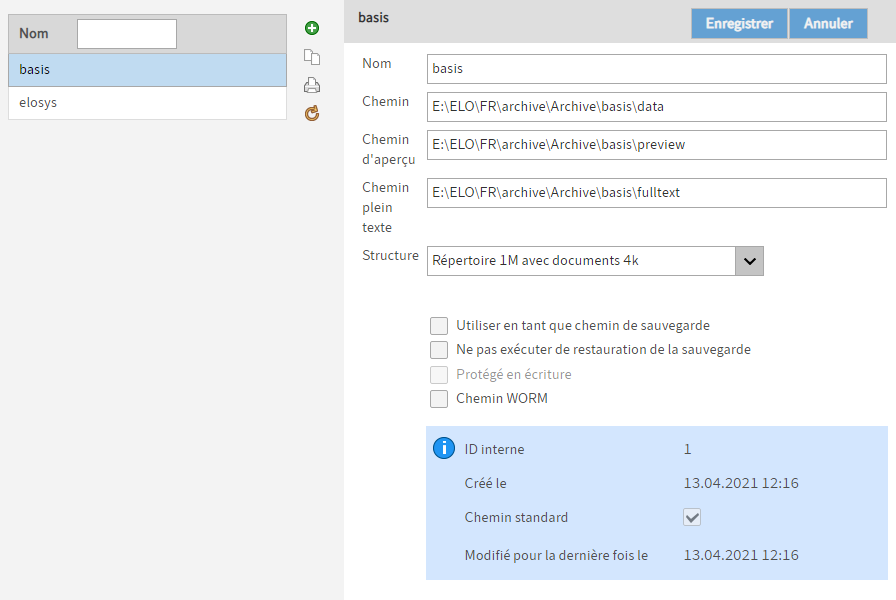Click the copy path icon
Image resolution: width=896 pixels, height=600 pixels.
coord(312,57)
